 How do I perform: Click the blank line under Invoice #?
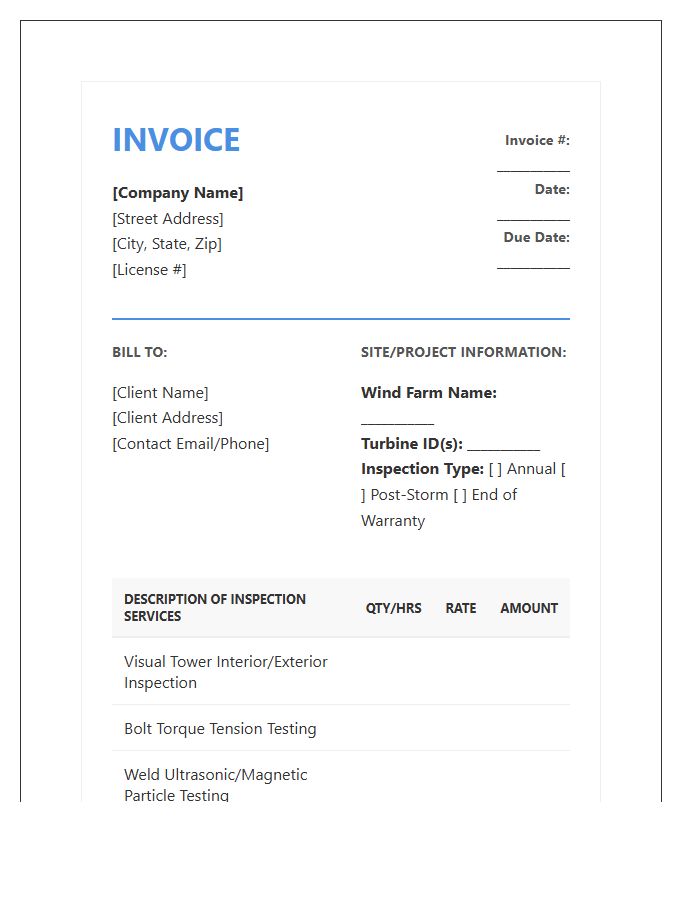click(533, 170)
